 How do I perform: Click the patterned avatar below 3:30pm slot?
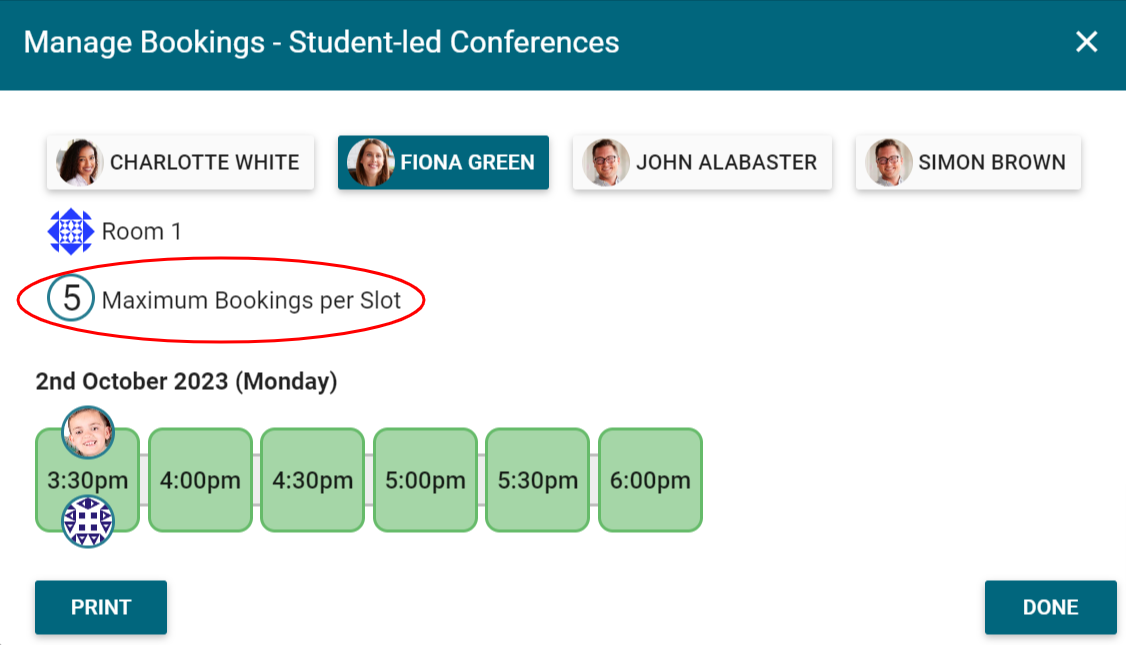click(88, 522)
